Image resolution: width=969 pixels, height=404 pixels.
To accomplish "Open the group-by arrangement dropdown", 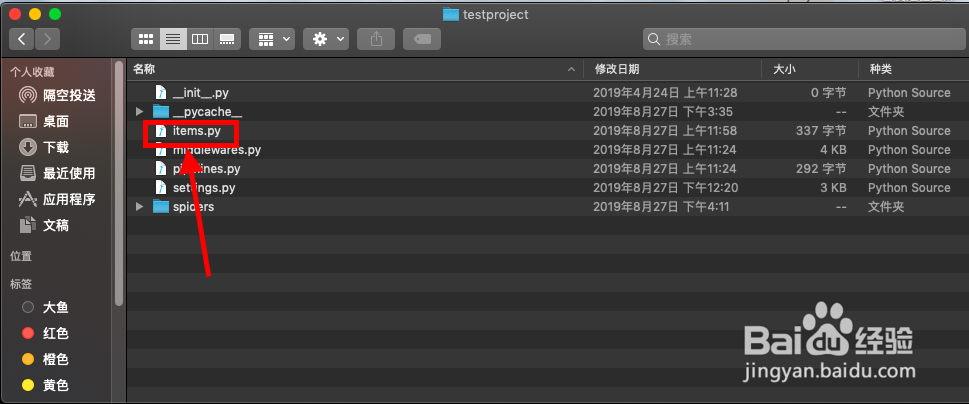I will pos(271,39).
